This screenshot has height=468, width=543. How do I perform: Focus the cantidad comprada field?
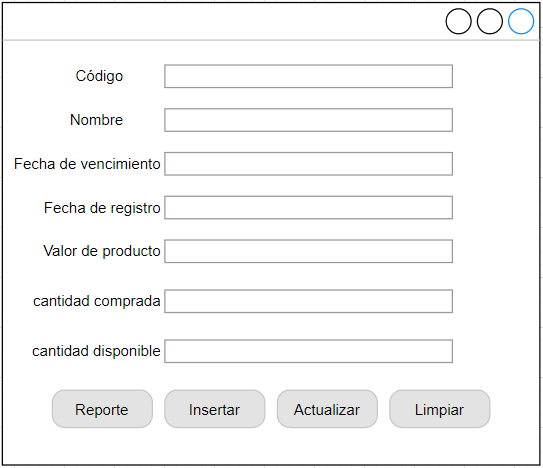pyautogui.click(x=308, y=301)
